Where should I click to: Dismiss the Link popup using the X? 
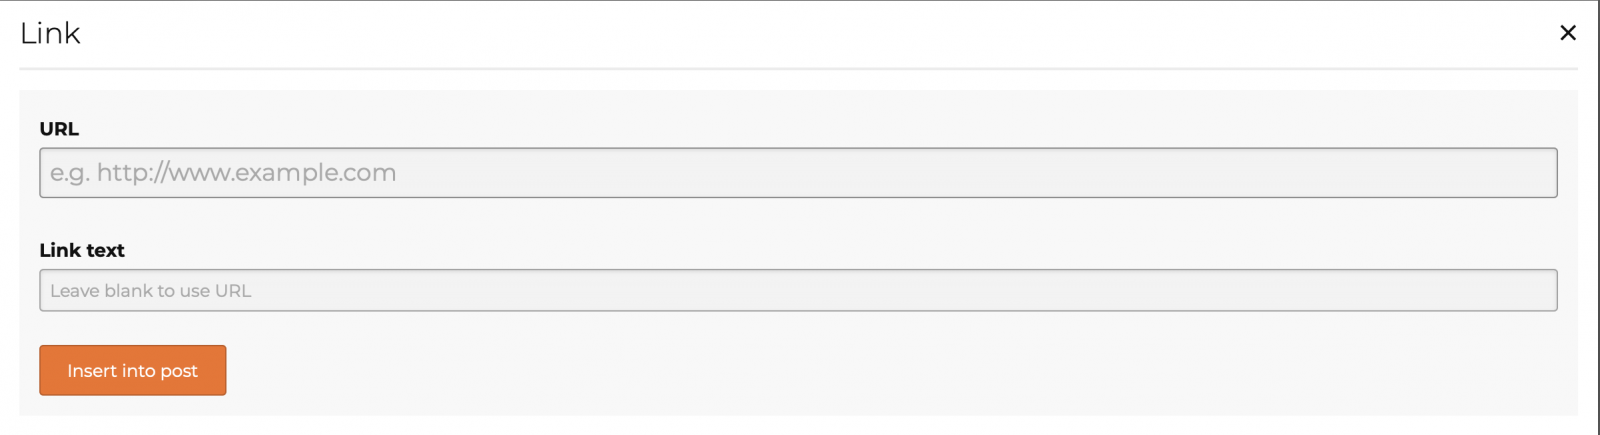tap(1567, 33)
